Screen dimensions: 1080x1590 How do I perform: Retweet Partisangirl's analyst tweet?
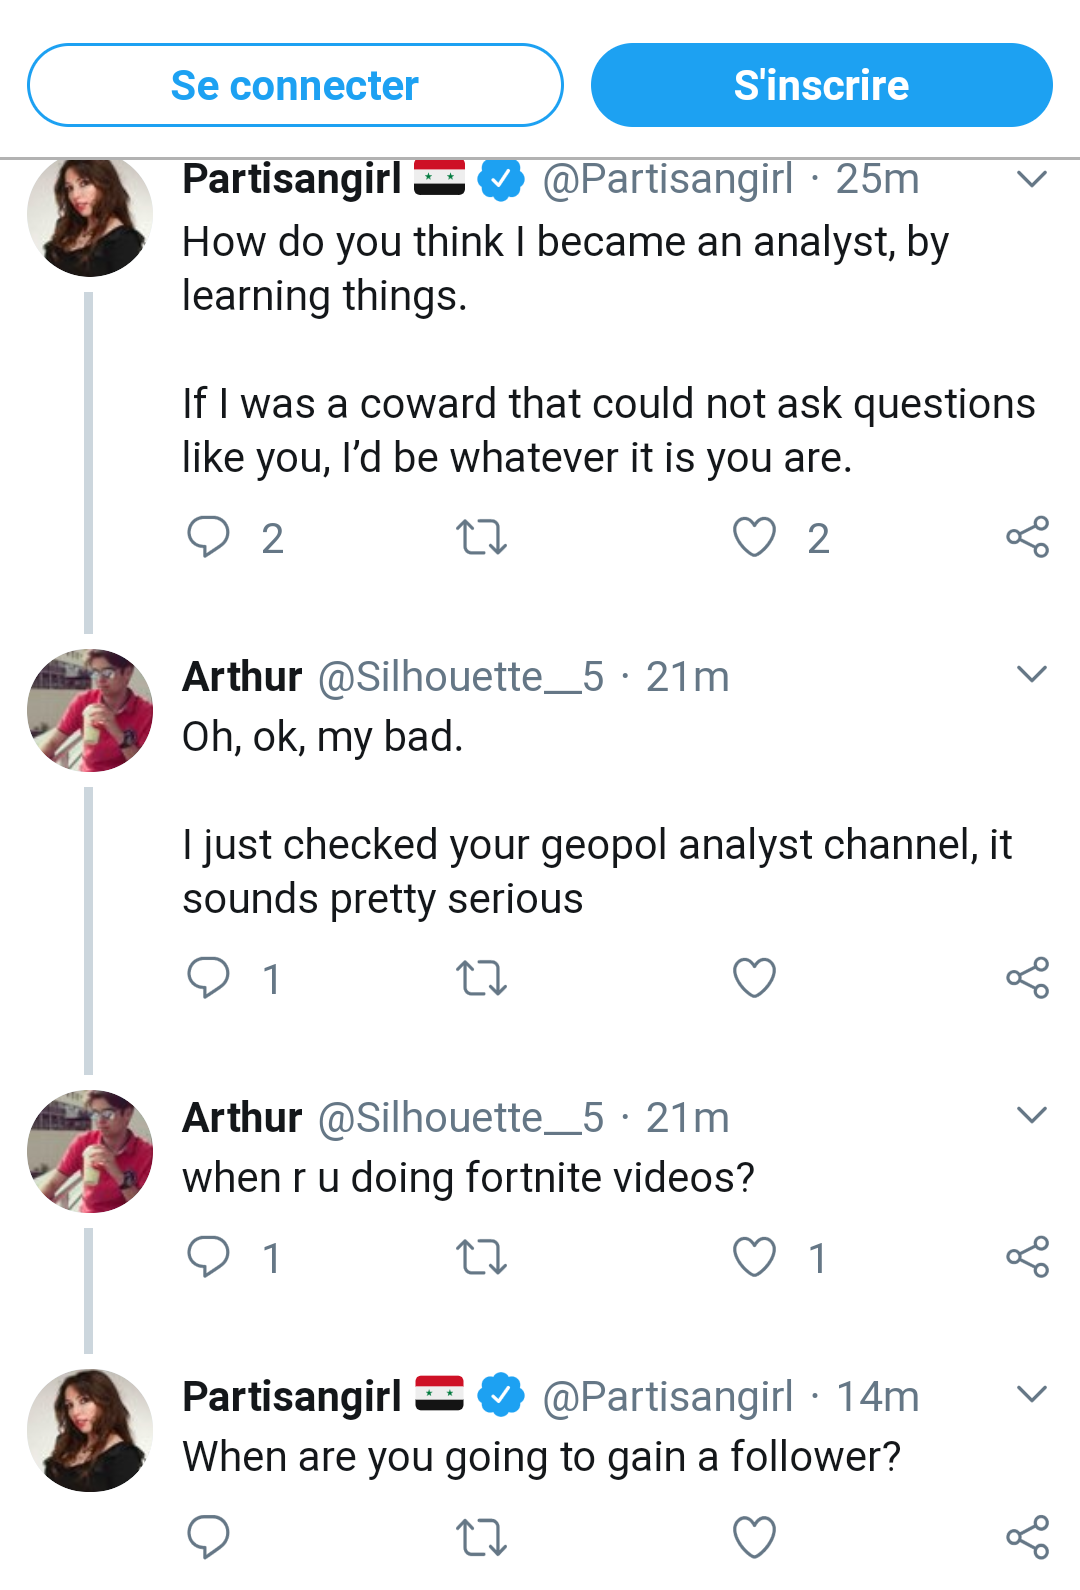click(x=481, y=537)
